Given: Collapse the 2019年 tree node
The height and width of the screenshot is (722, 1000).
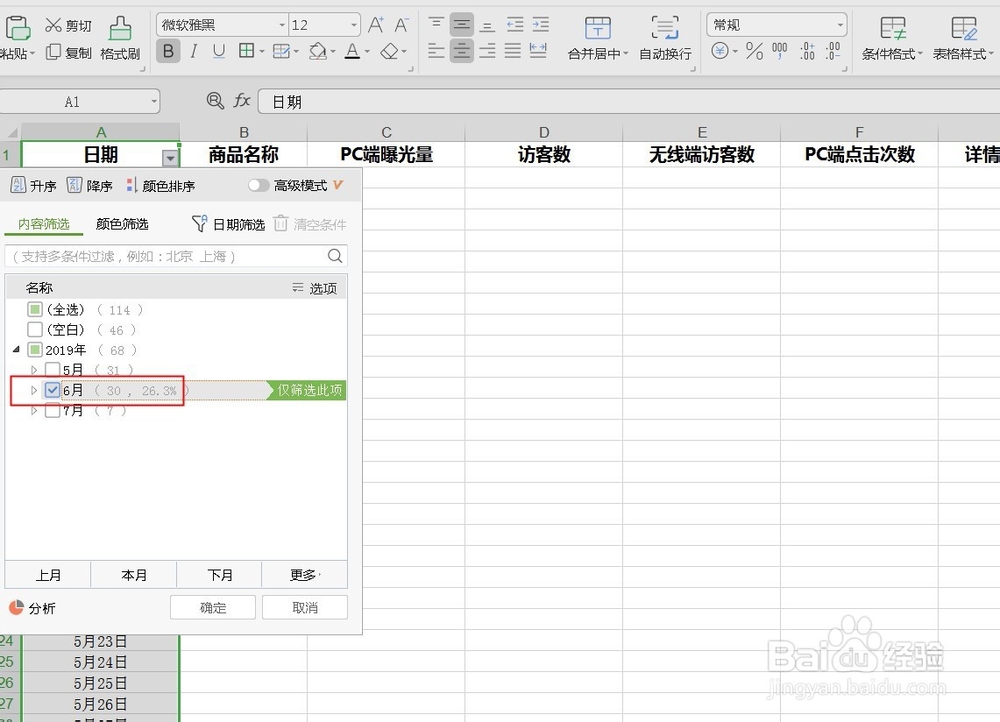Looking at the screenshot, I should (x=15, y=350).
